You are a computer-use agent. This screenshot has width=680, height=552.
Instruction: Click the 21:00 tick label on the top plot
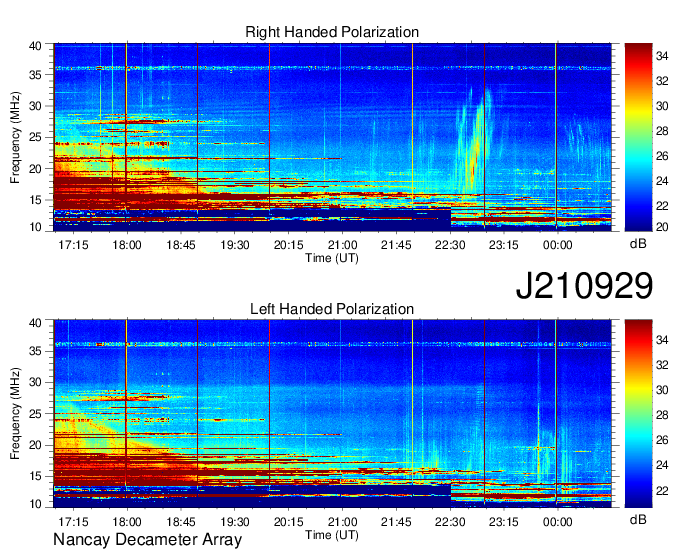click(343, 245)
